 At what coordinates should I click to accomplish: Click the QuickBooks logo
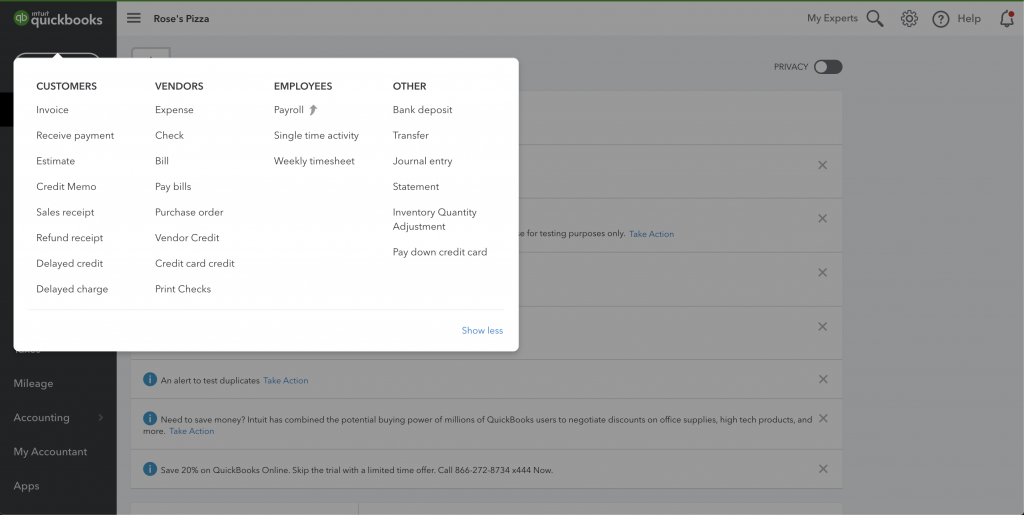tap(57, 18)
